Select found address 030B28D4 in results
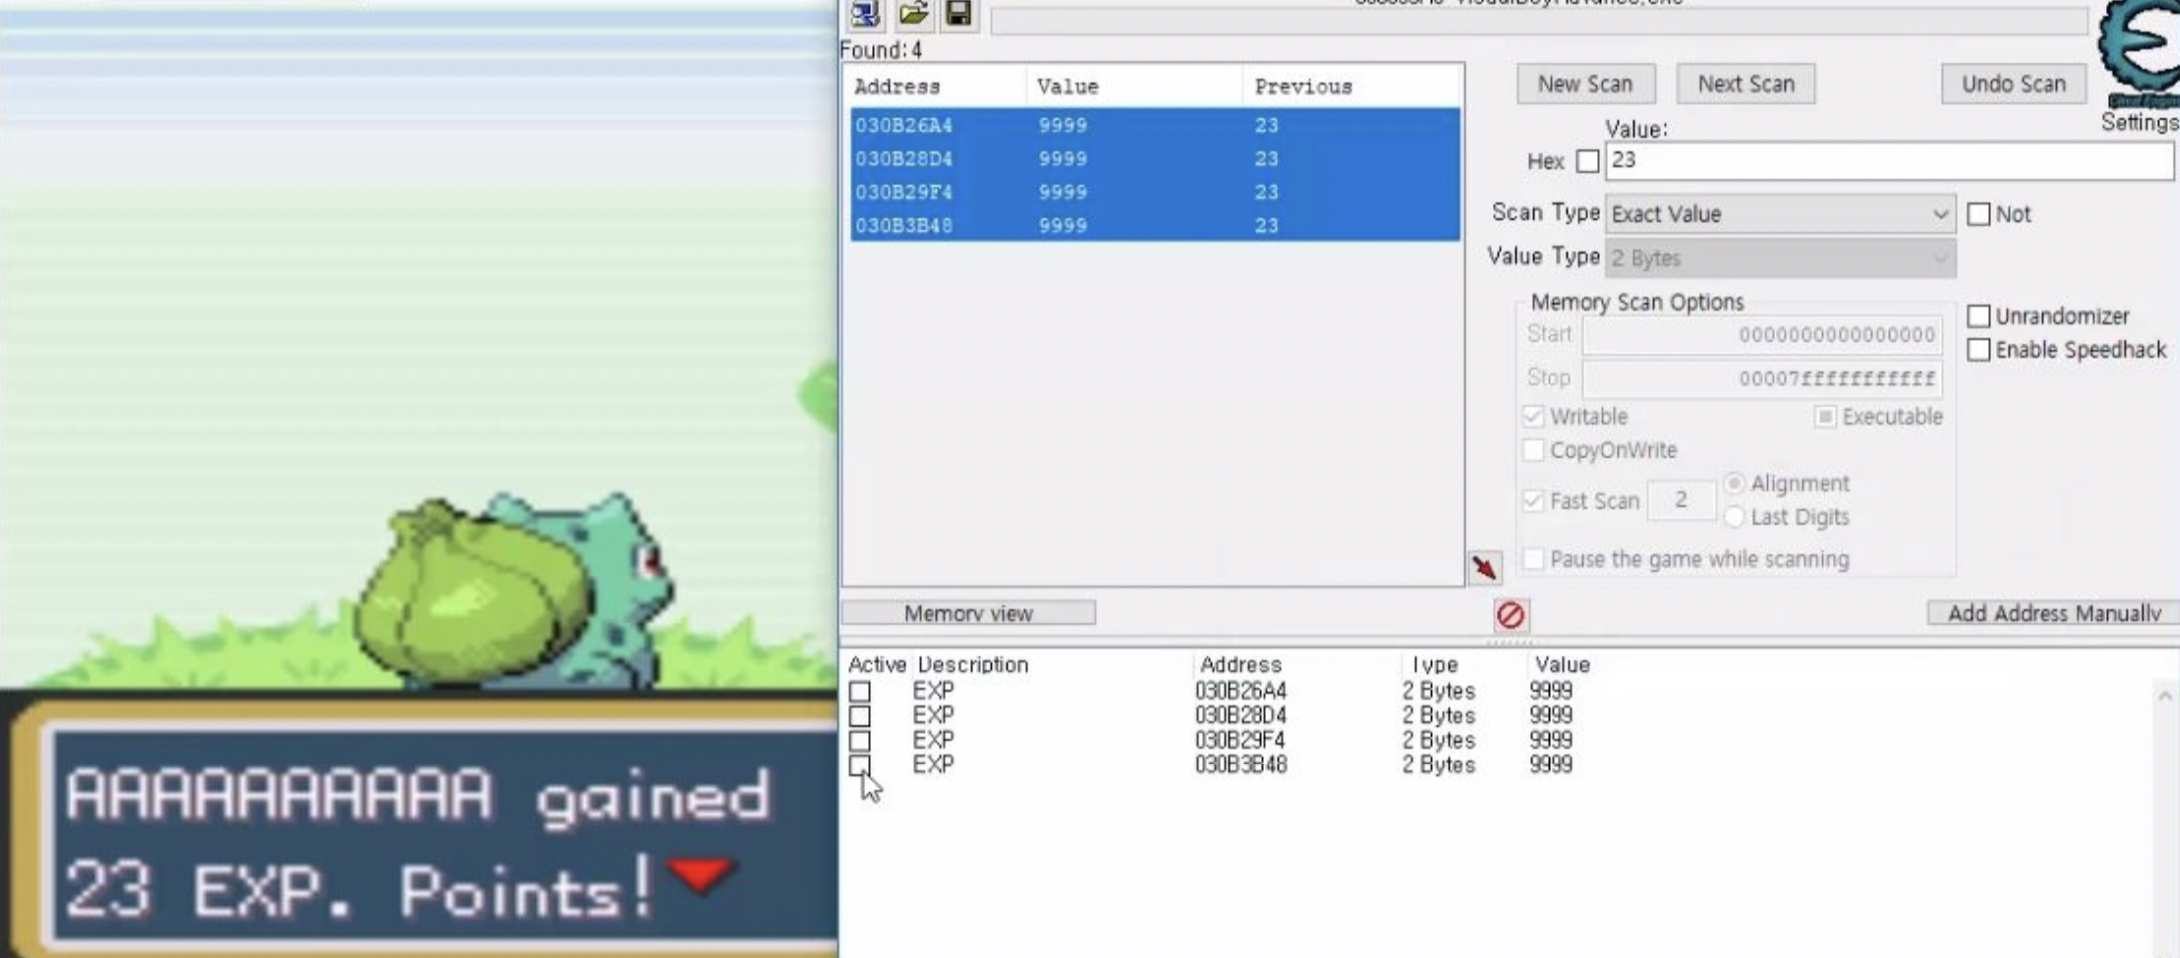The height and width of the screenshot is (958, 2180). point(1155,158)
